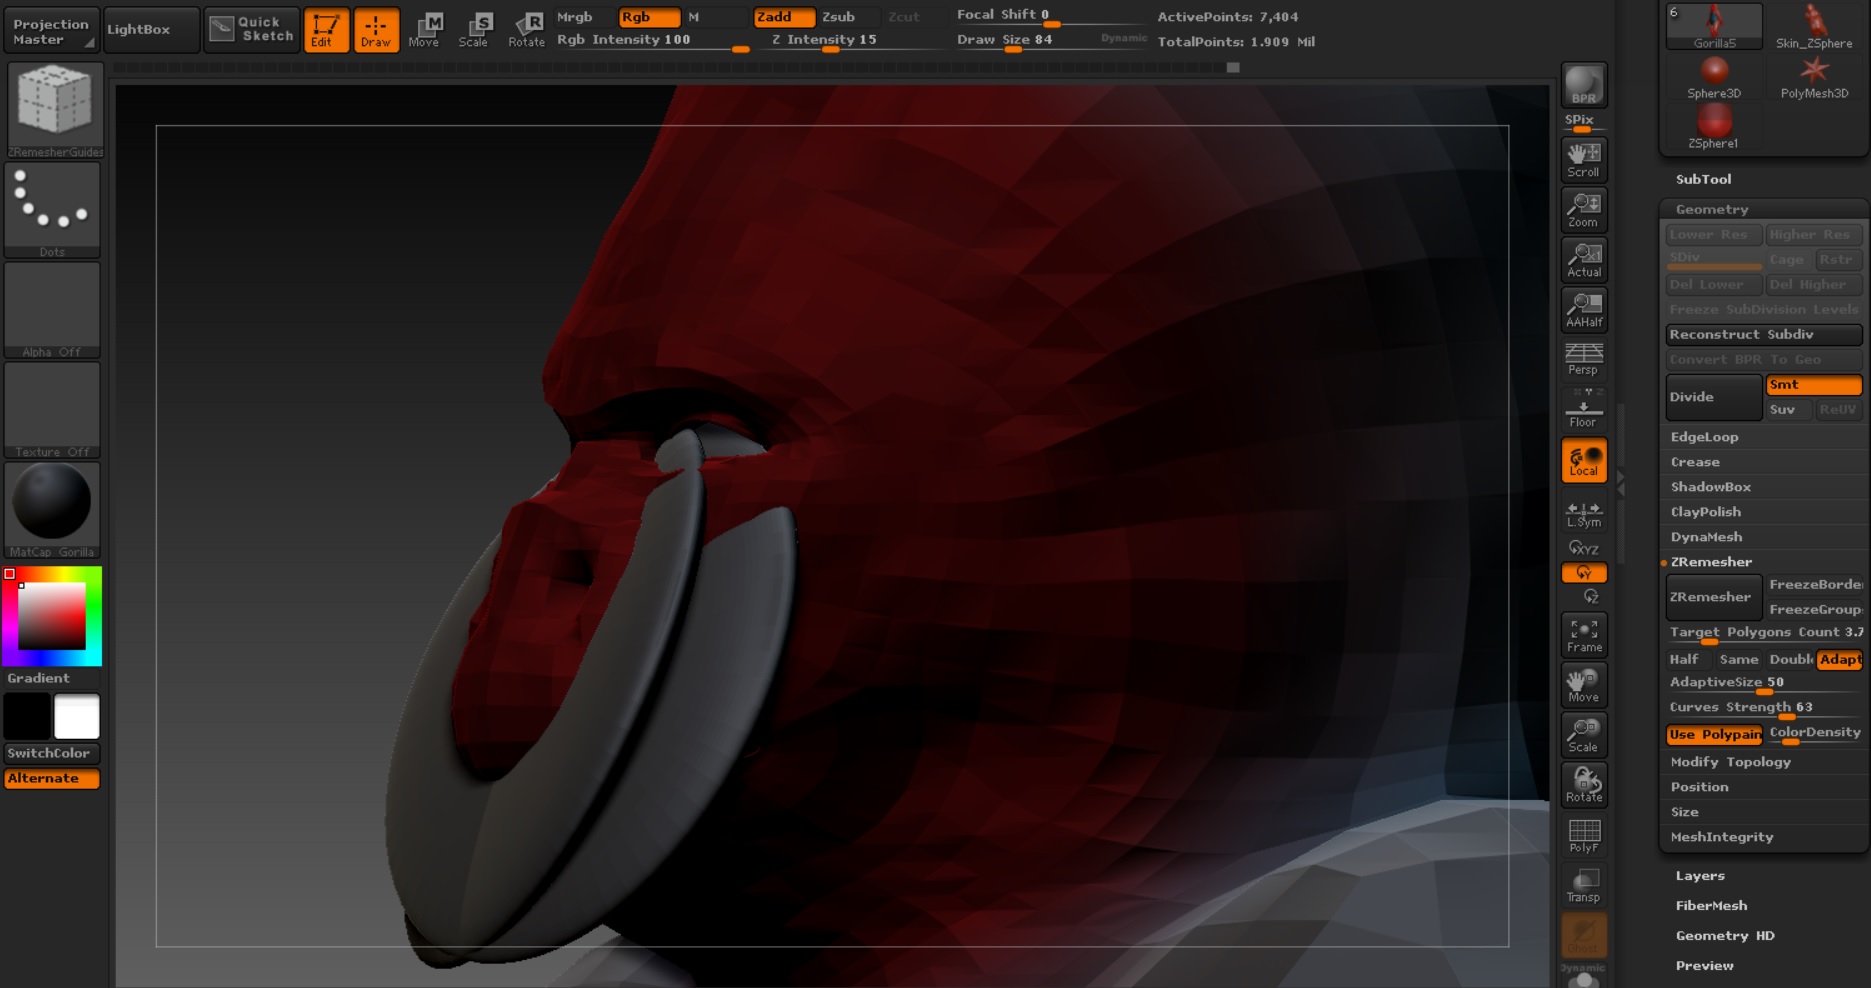Open Quick Sketch
The height and width of the screenshot is (988, 1871).
coord(252,29)
